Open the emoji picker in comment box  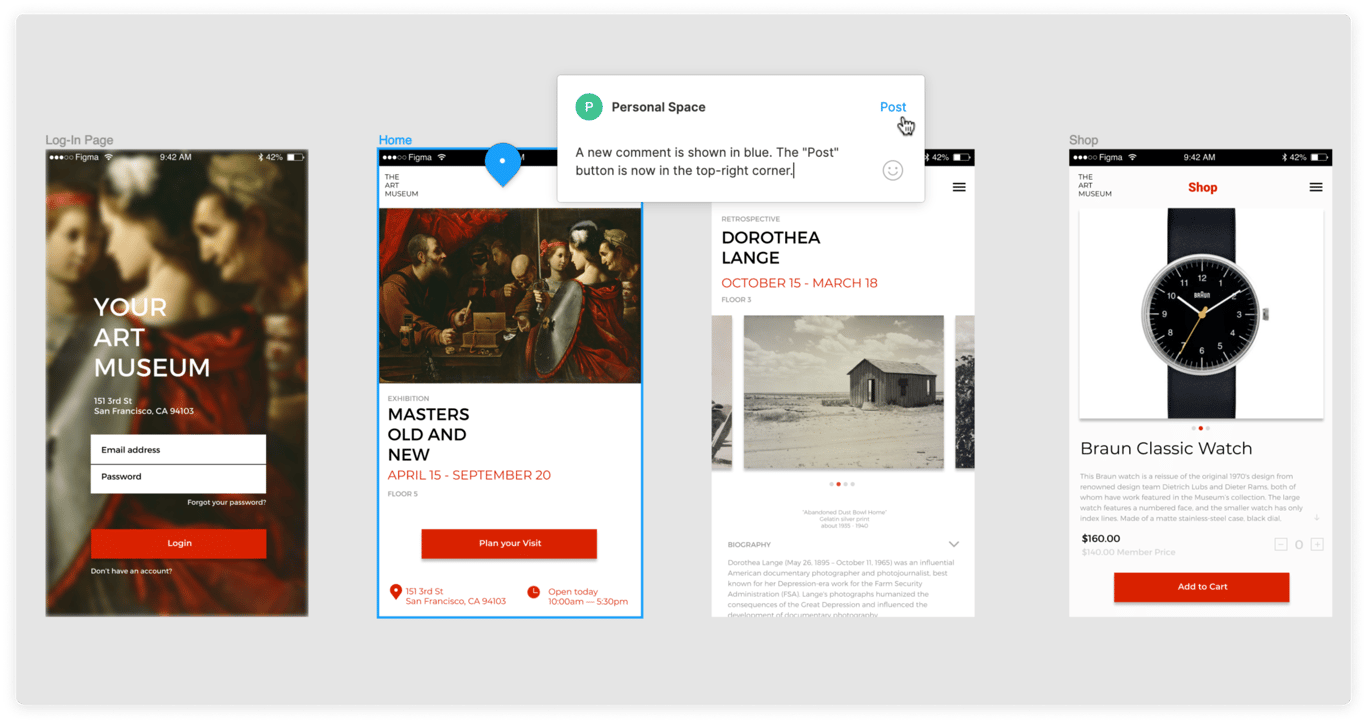tap(893, 171)
